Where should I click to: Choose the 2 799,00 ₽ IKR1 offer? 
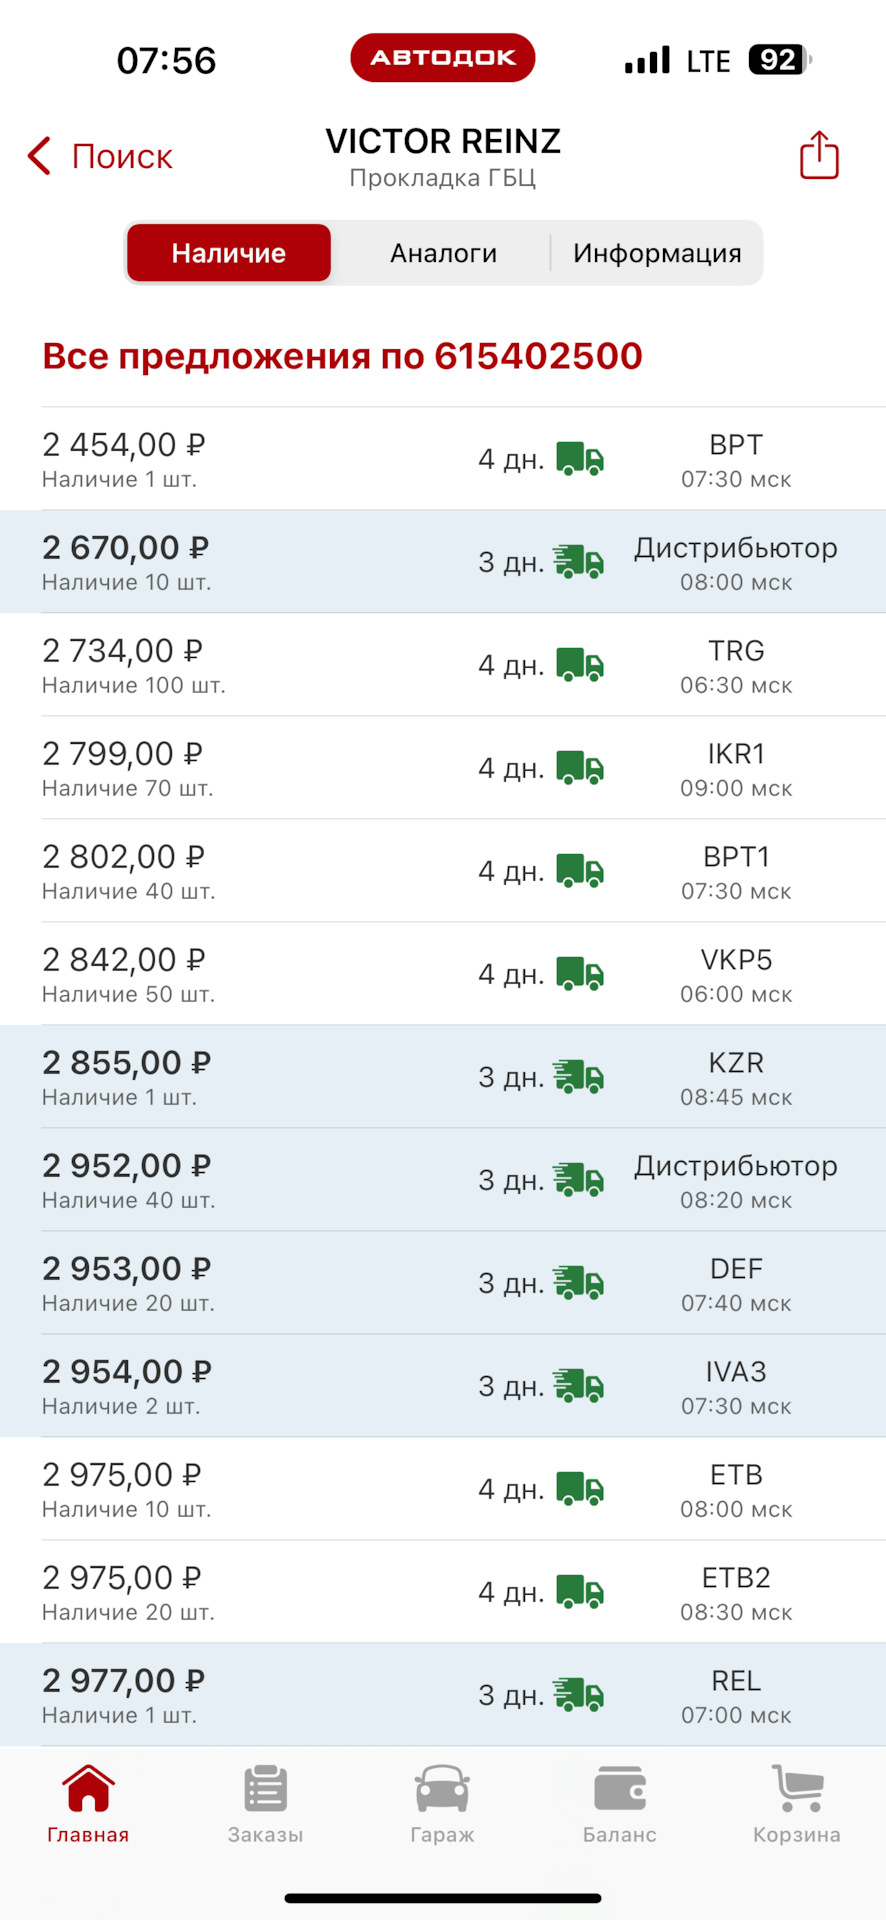point(443,768)
